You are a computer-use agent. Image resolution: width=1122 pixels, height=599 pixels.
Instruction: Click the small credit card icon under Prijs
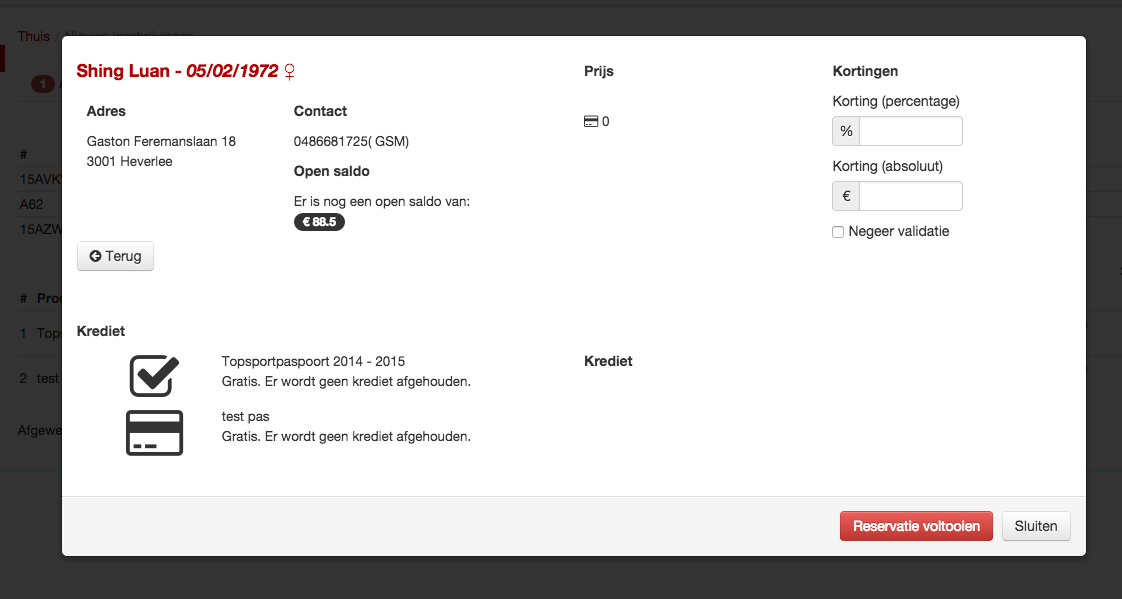click(591, 122)
